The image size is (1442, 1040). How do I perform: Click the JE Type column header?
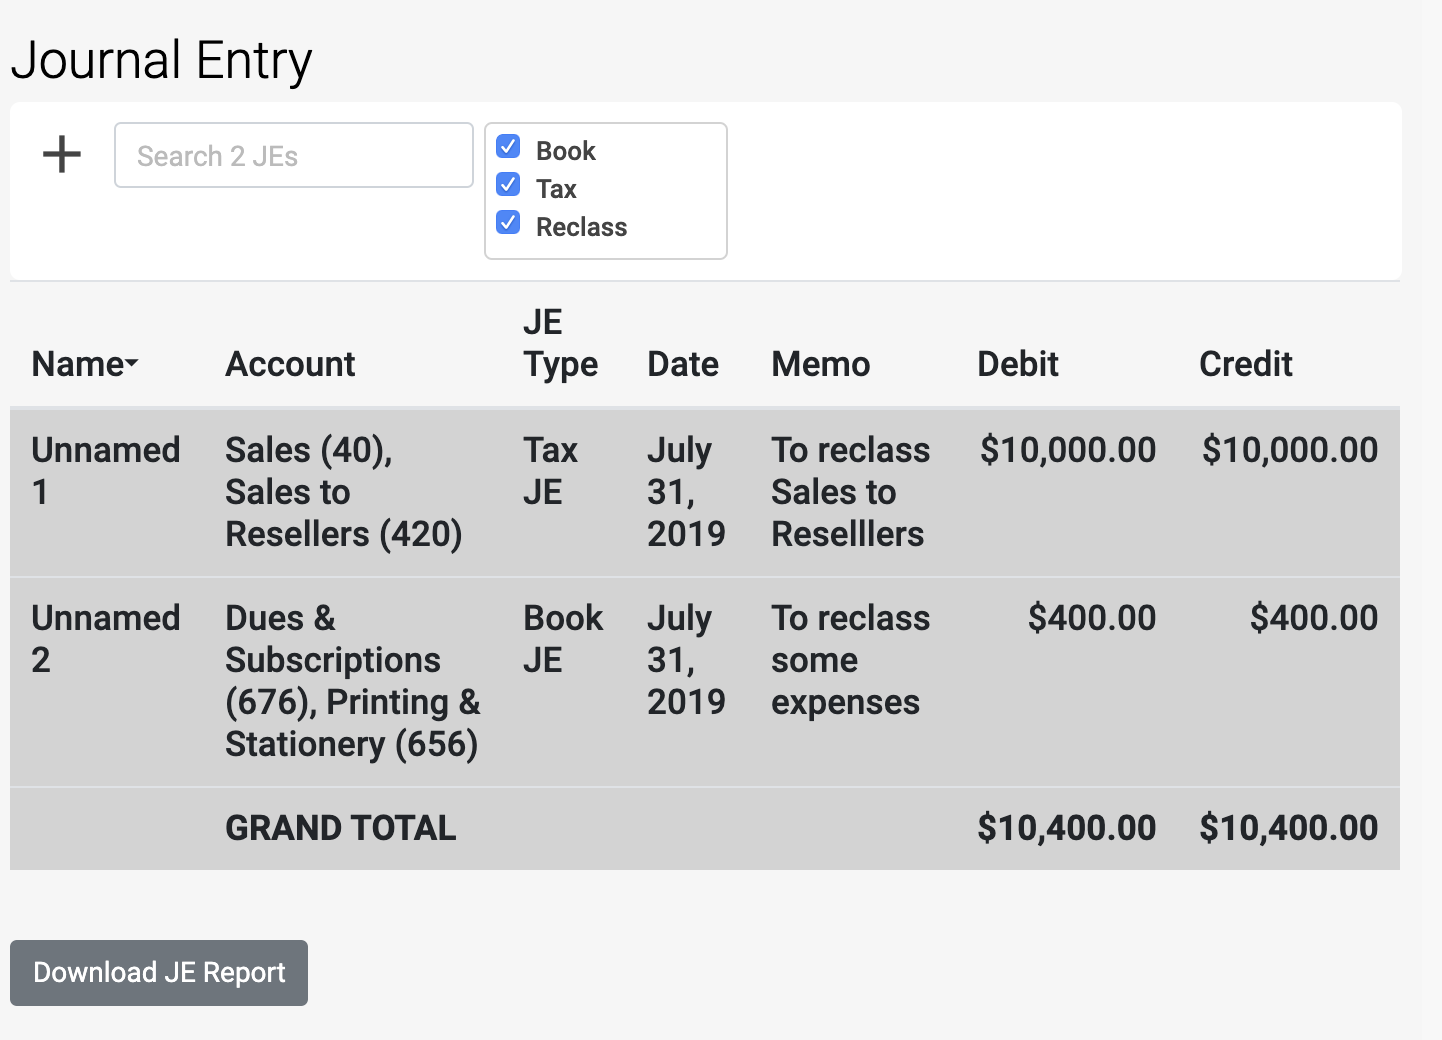[560, 343]
